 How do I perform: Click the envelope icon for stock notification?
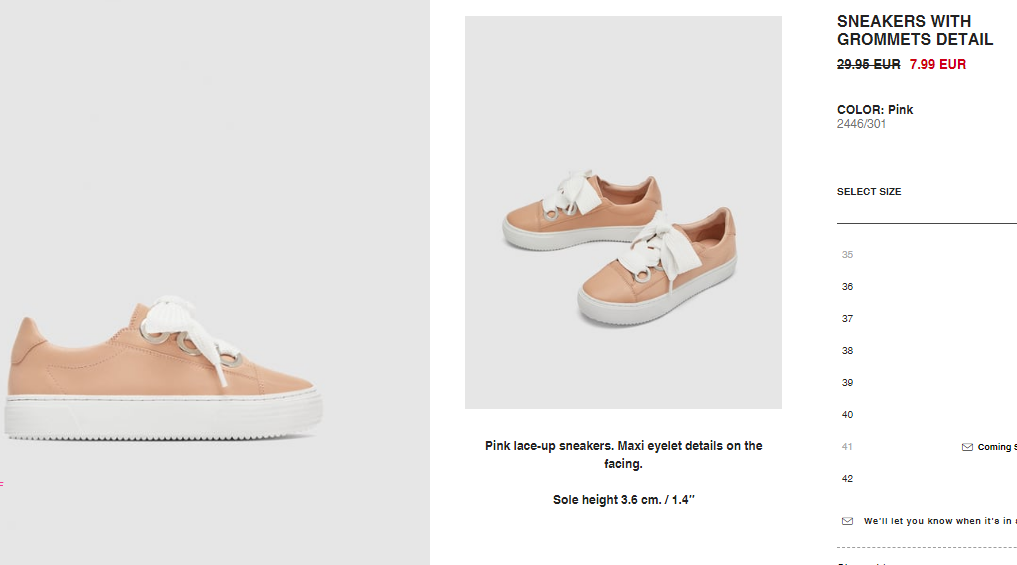point(847,521)
